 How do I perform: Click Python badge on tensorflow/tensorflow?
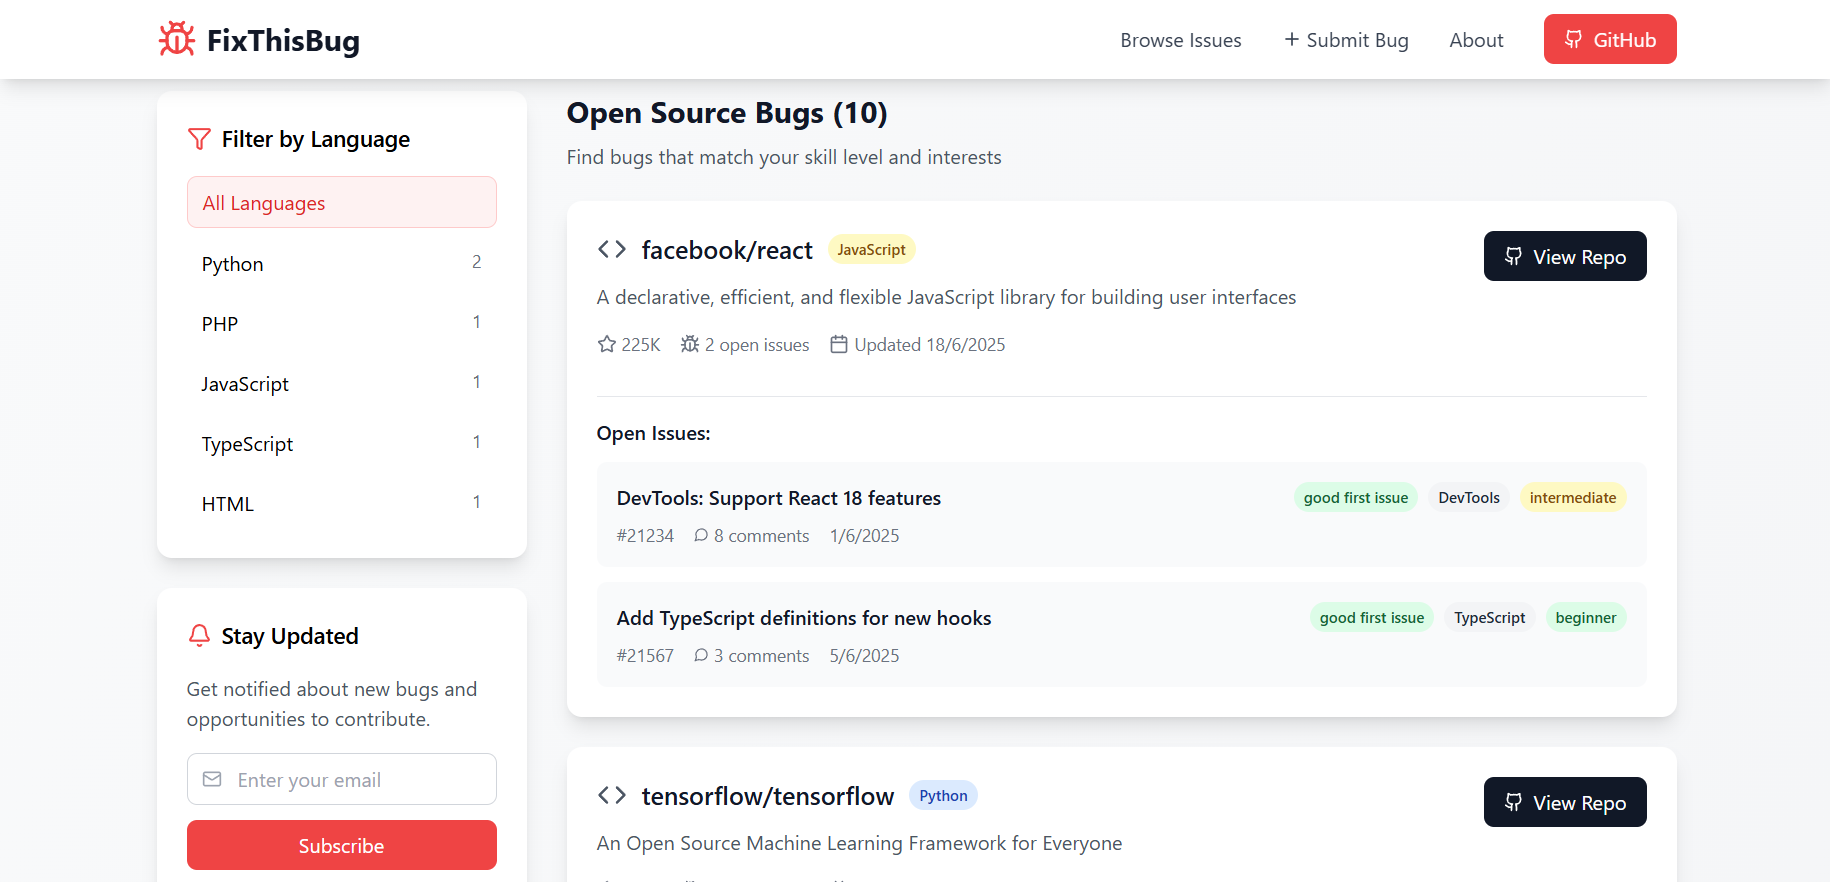click(943, 795)
